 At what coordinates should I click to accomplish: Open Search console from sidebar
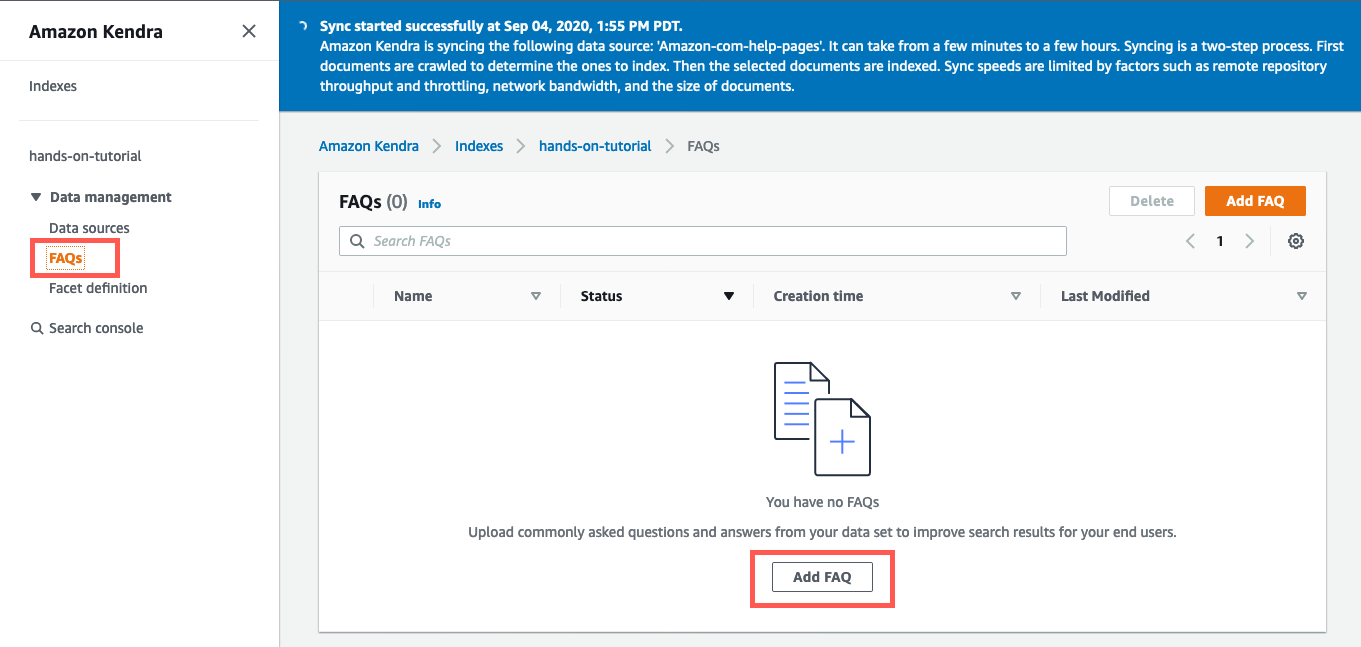pyautogui.click(x=96, y=328)
